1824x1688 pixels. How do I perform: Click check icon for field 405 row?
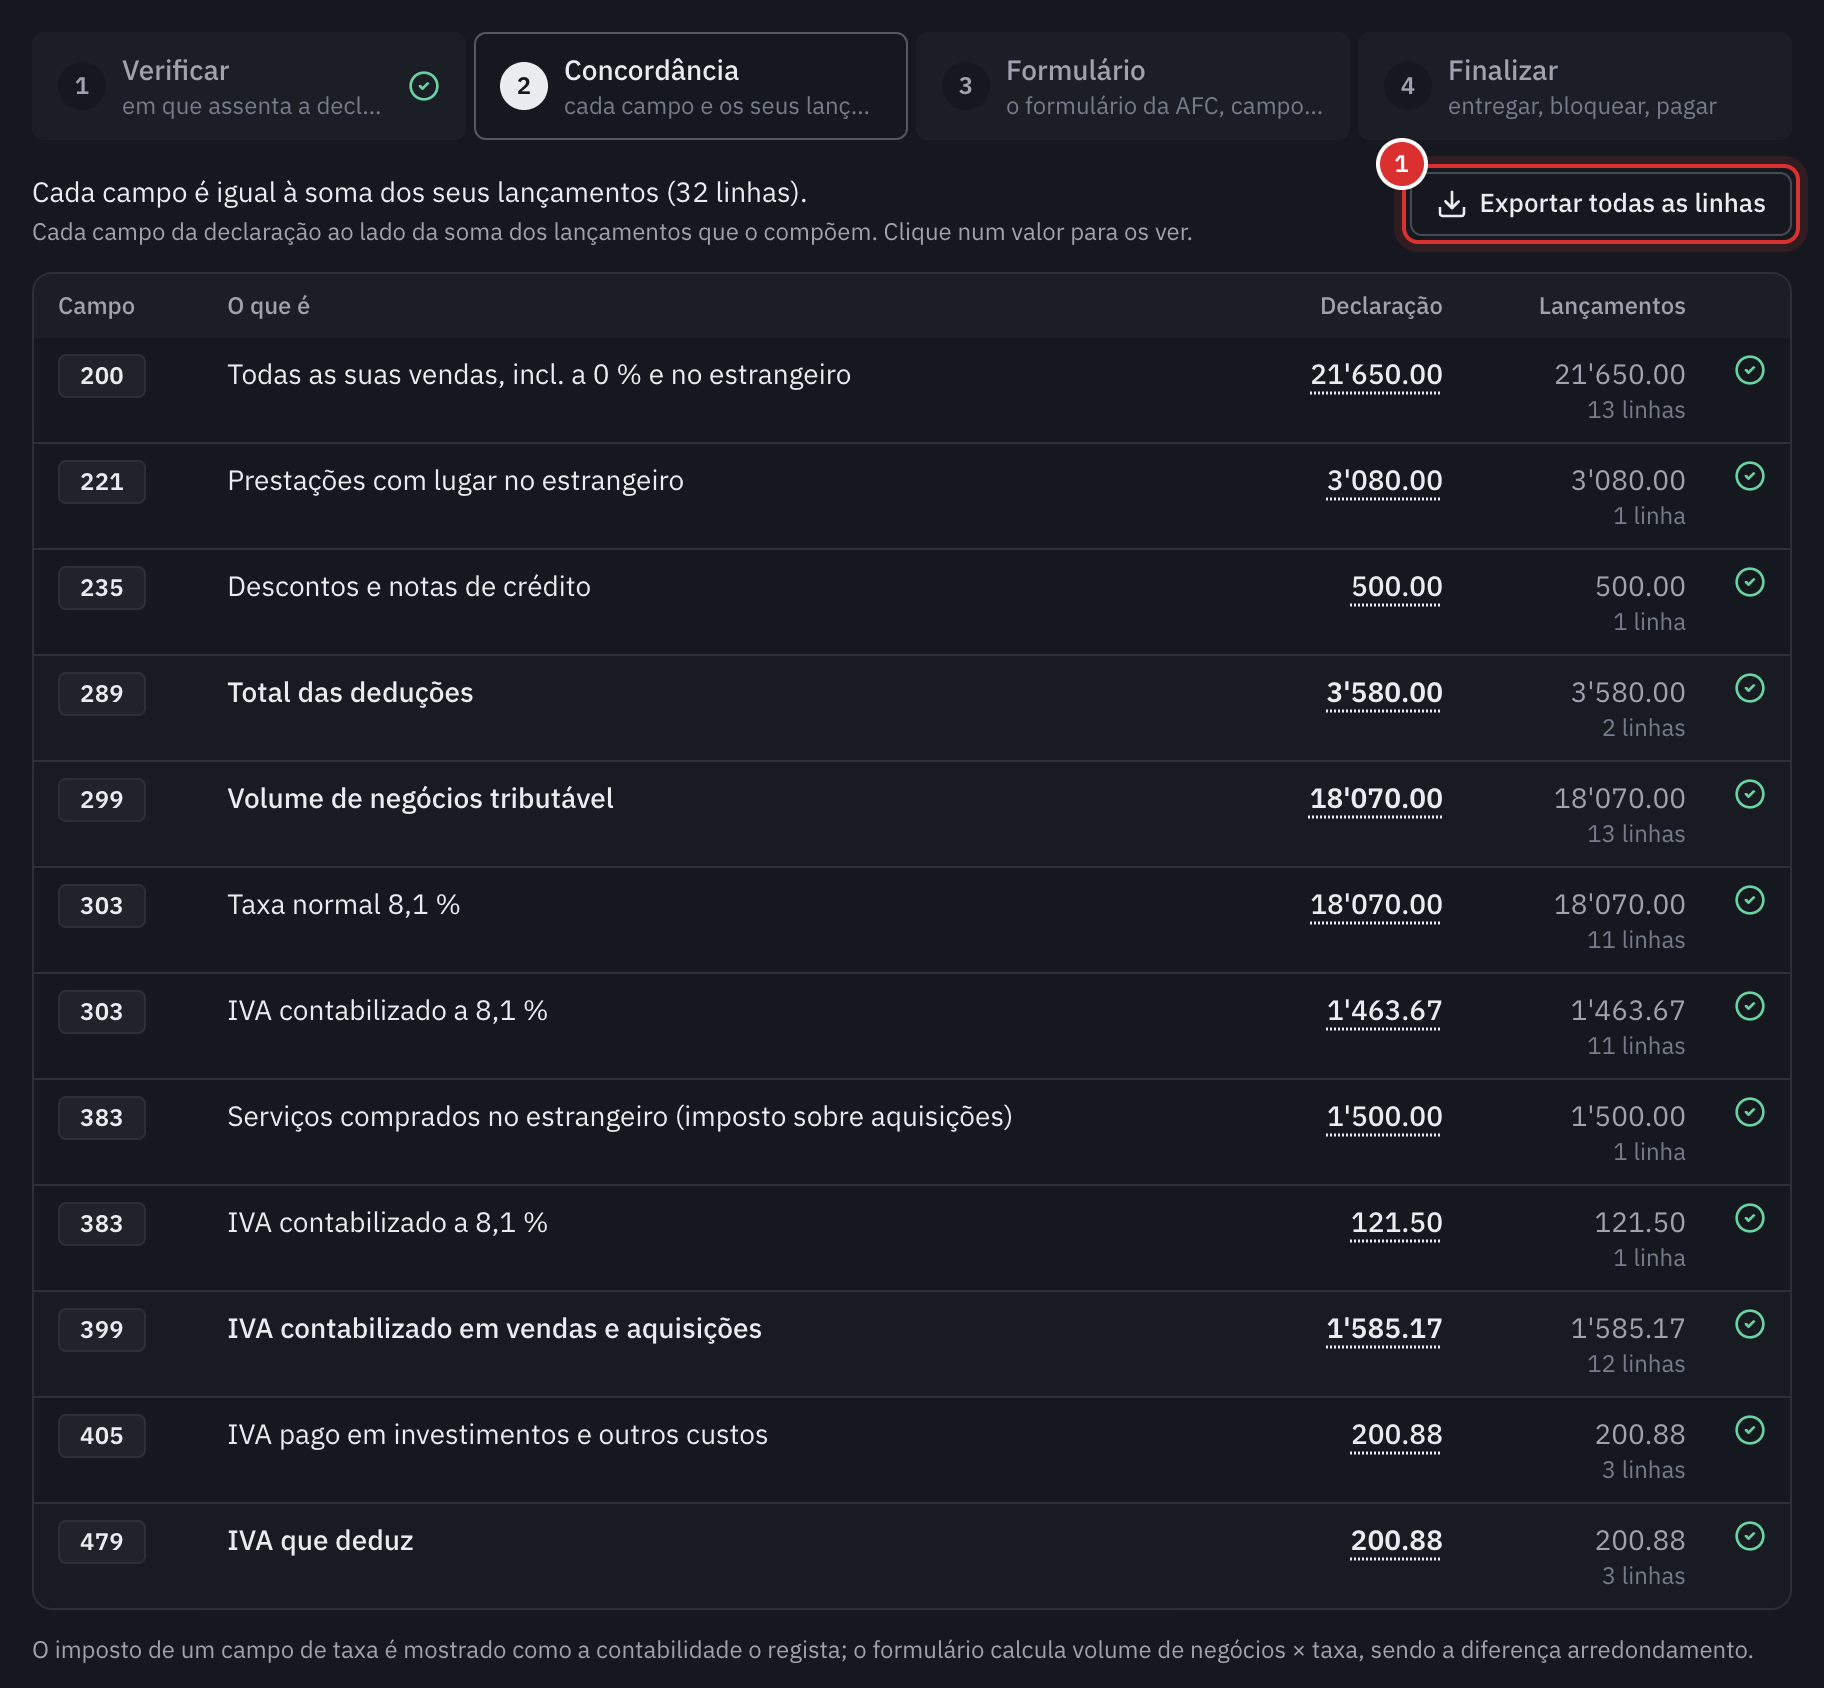[x=1750, y=1430]
